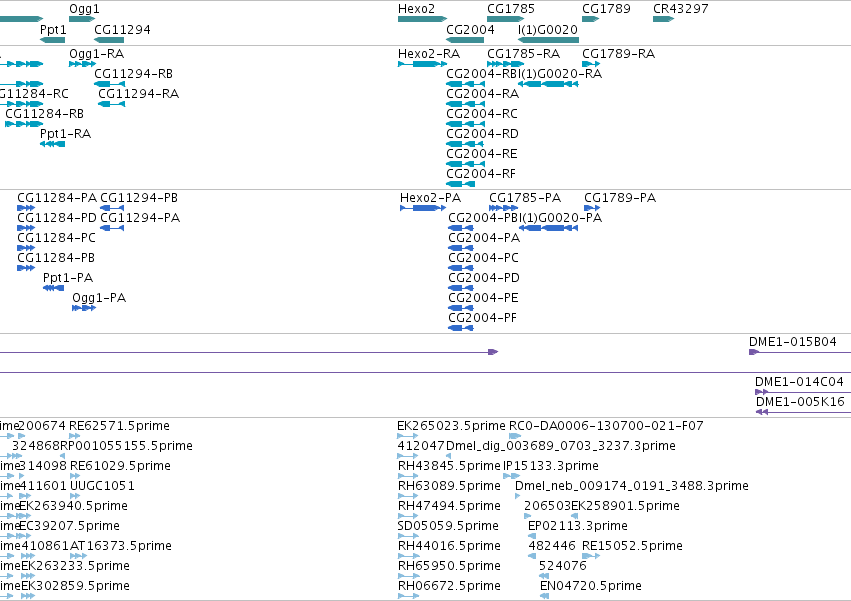
Task: Select the CR43297 gene feature
Action: 663,19
